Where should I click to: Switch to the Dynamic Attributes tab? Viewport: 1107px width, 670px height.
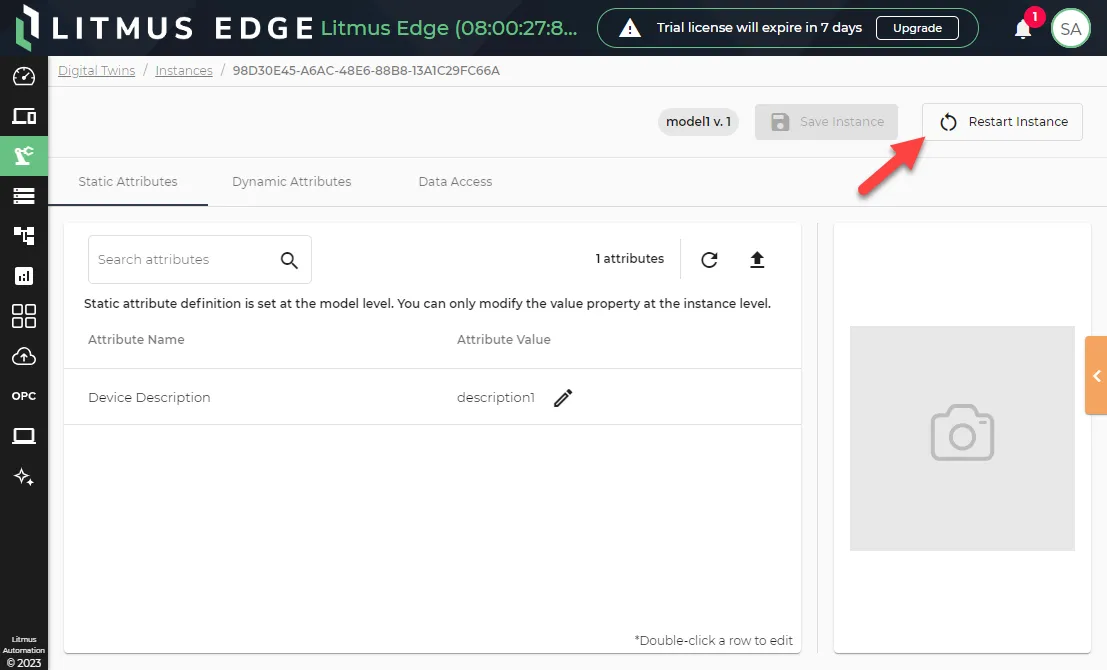click(x=292, y=181)
